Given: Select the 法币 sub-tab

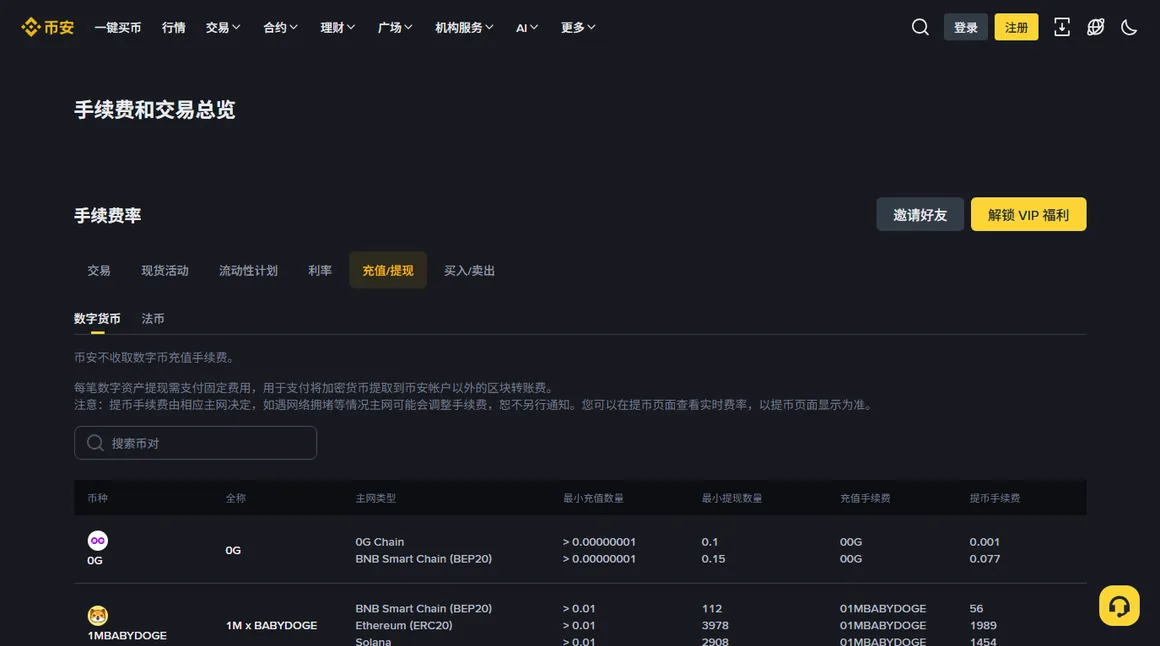Looking at the screenshot, I should [152, 319].
